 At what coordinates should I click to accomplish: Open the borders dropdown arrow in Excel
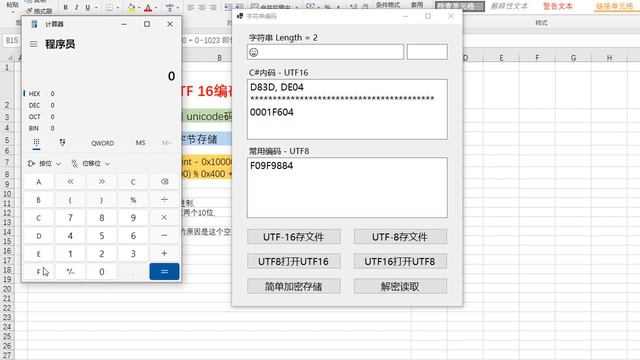[118, 7]
